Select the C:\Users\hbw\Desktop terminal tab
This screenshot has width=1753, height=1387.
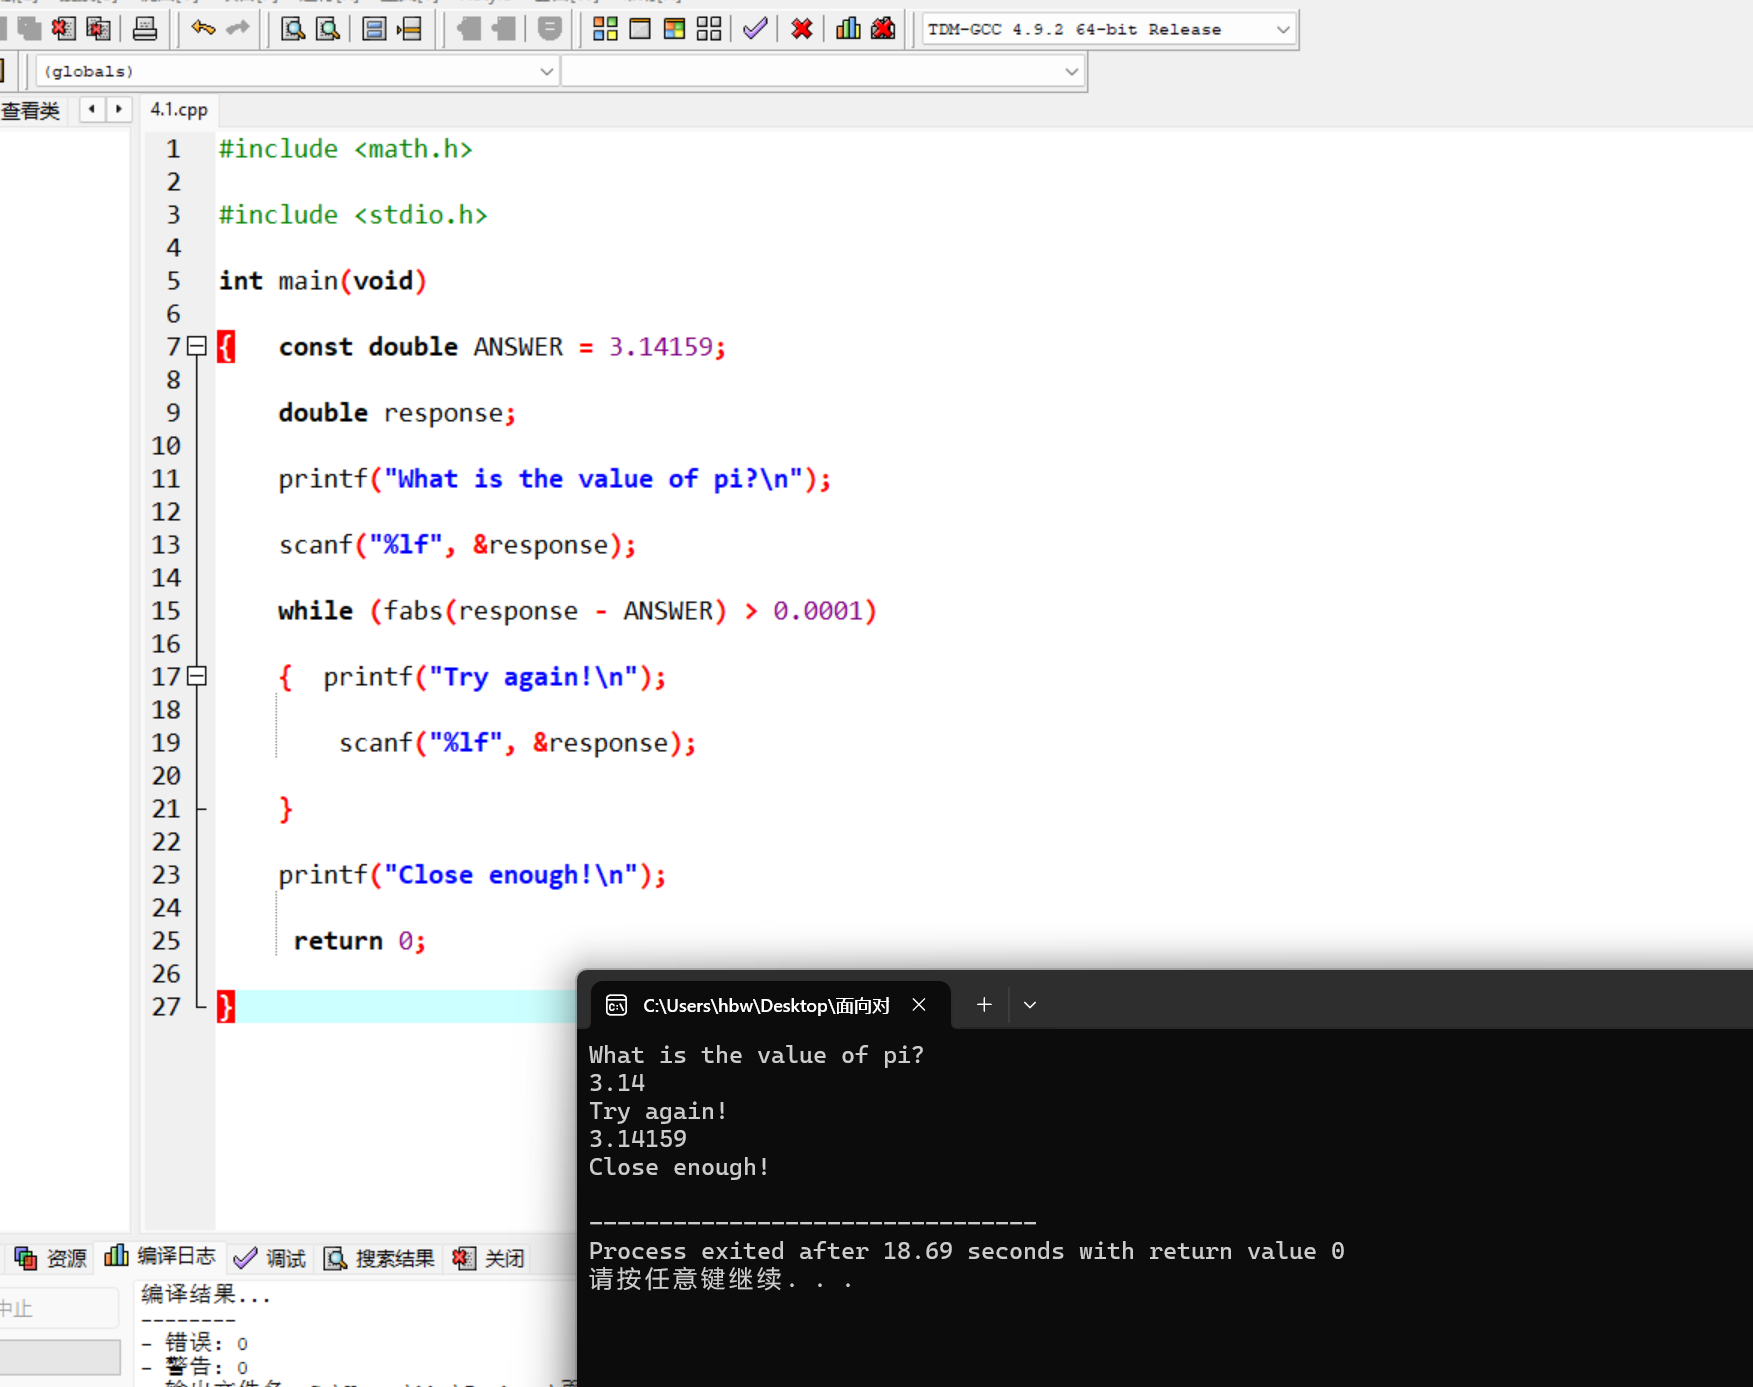pyautogui.click(x=768, y=1005)
